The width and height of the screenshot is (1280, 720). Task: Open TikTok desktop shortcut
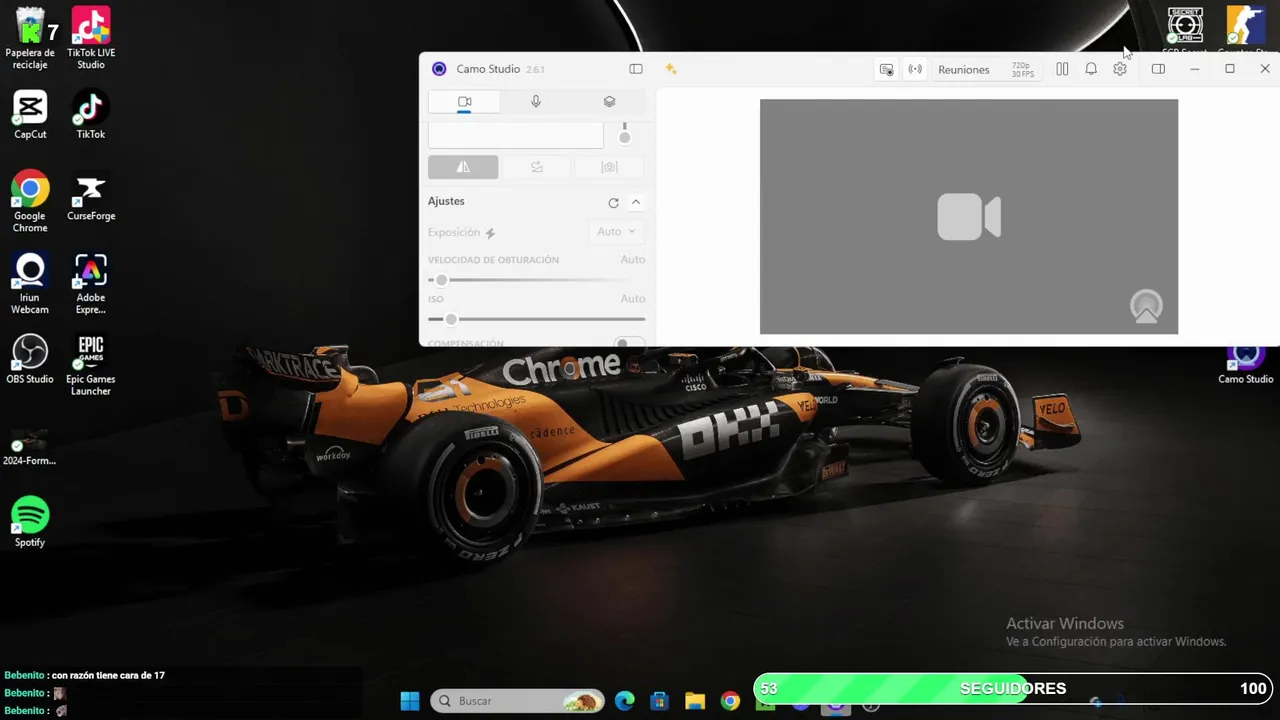(x=91, y=115)
